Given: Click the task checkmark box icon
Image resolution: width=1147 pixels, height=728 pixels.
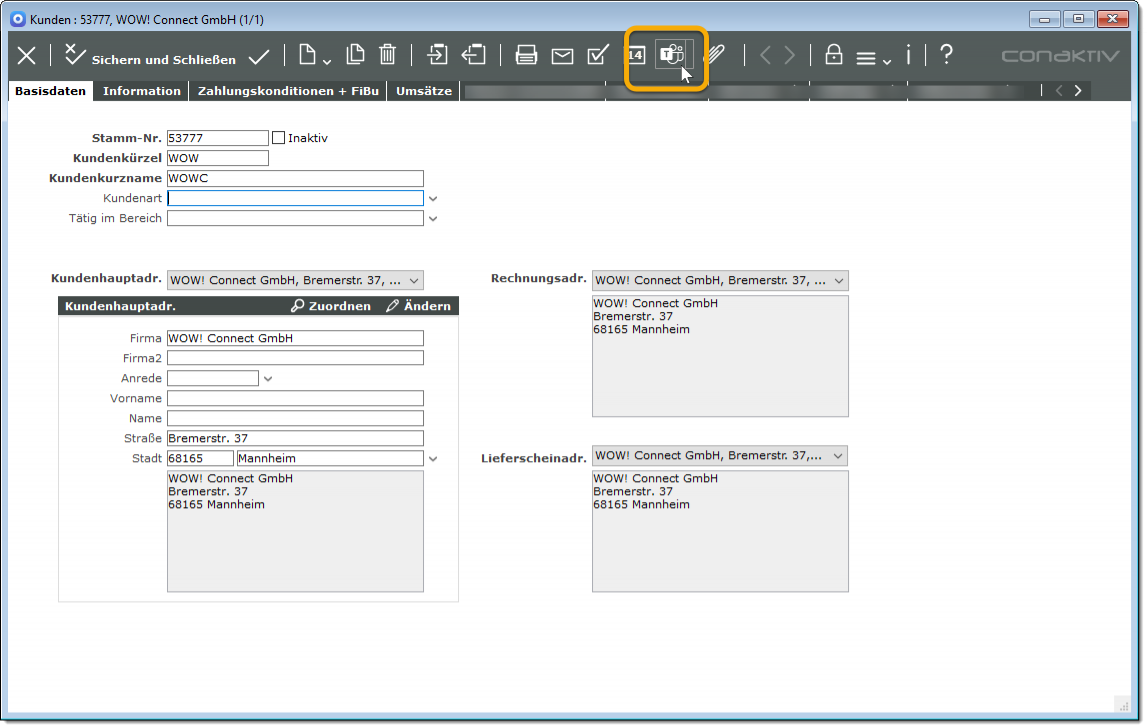Looking at the screenshot, I should point(597,55).
